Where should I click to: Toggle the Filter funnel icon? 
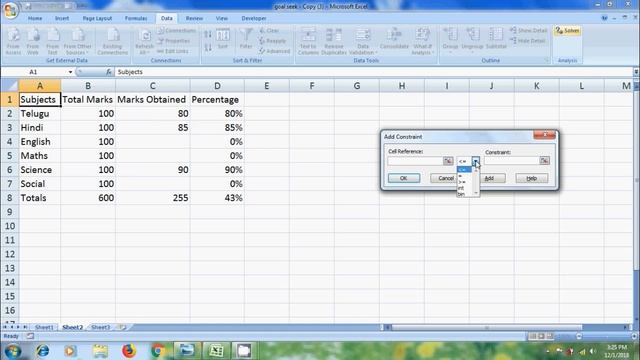coord(246,39)
